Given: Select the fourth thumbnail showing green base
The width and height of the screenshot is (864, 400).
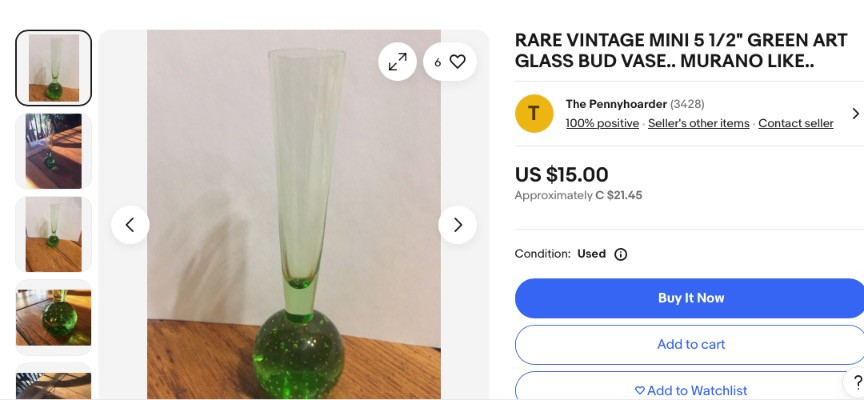Looking at the screenshot, I should (54, 317).
